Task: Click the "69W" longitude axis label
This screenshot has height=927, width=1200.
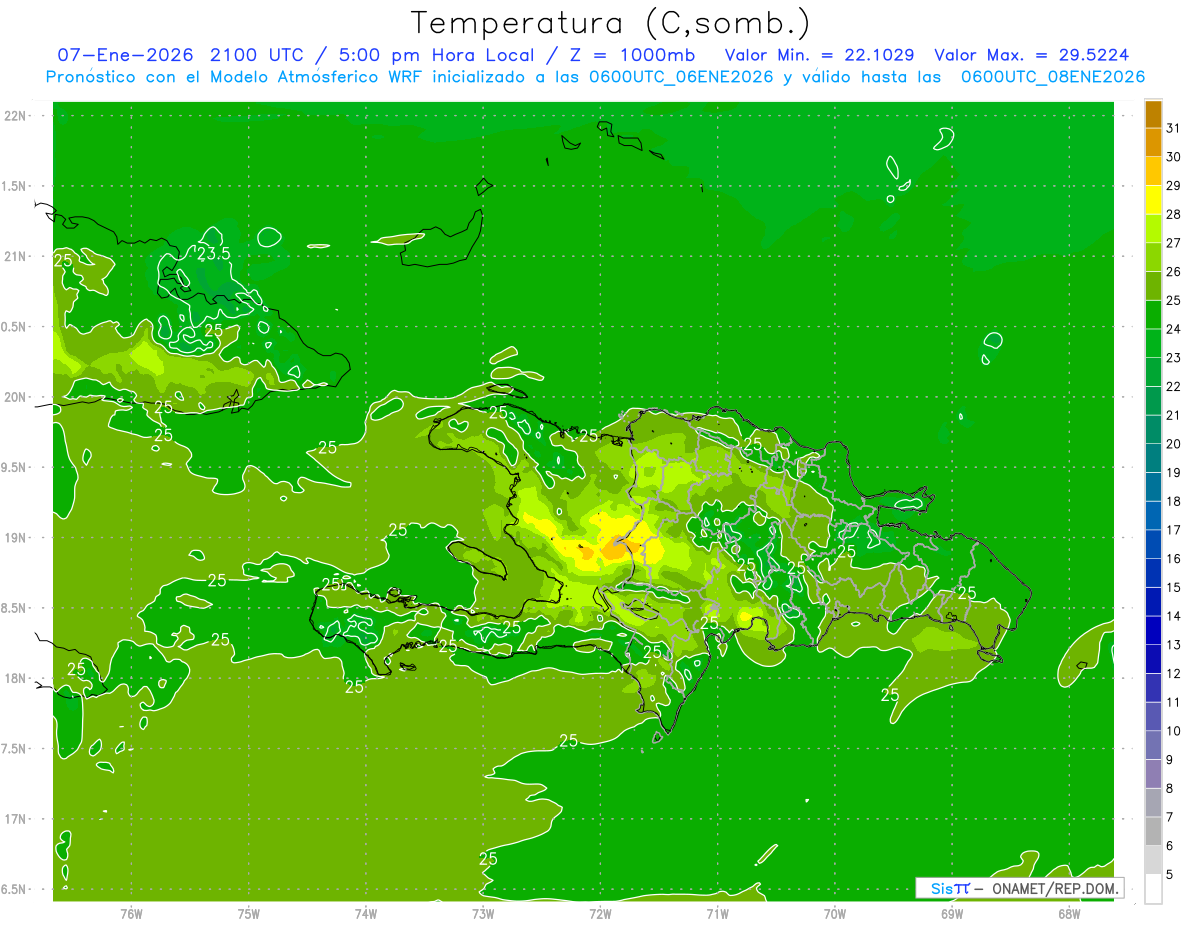Action: point(952,913)
